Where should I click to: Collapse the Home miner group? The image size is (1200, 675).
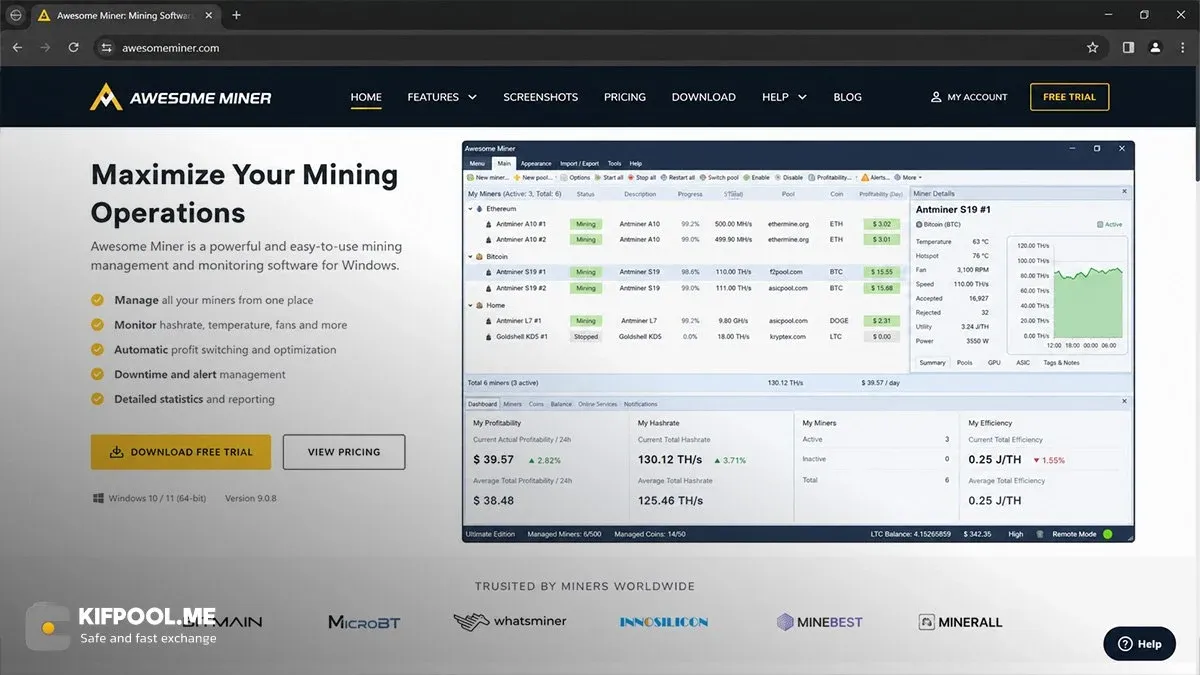[x=471, y=305]
